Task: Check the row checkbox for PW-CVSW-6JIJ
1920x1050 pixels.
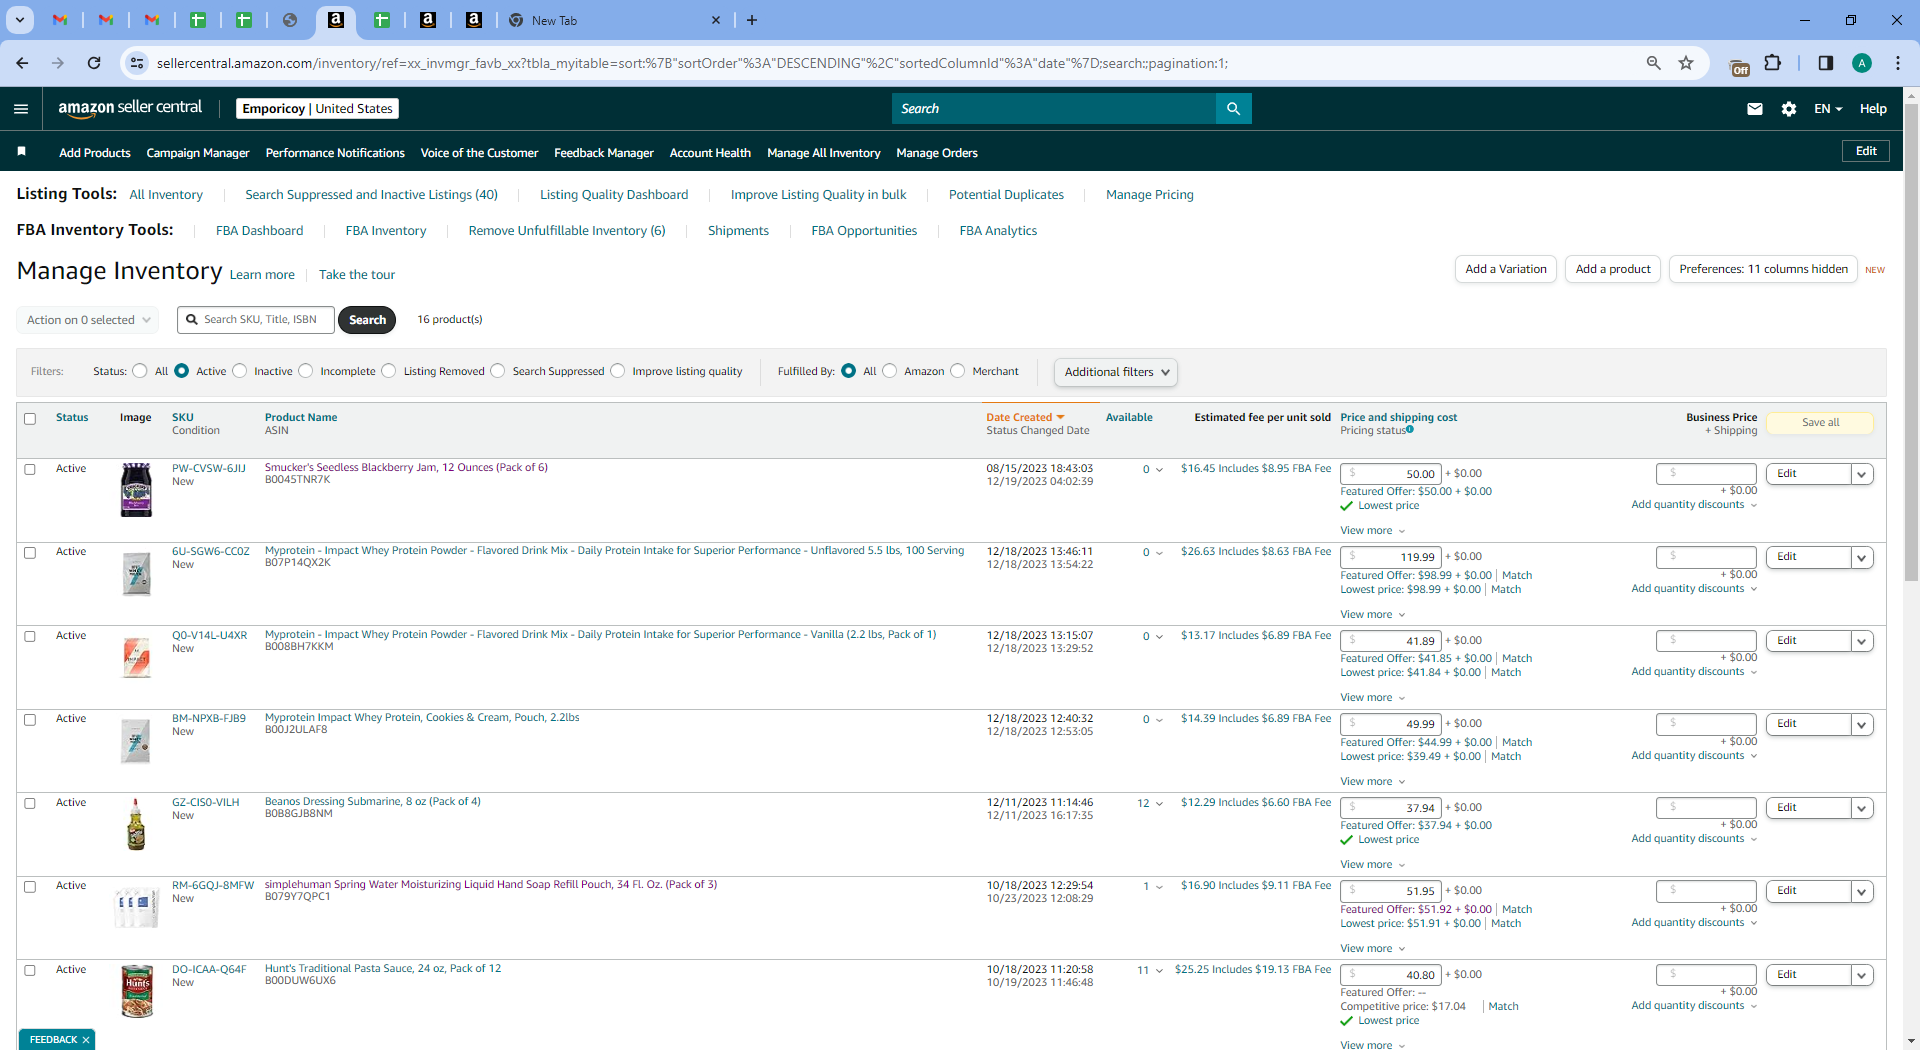Action: tap(30, 469)
